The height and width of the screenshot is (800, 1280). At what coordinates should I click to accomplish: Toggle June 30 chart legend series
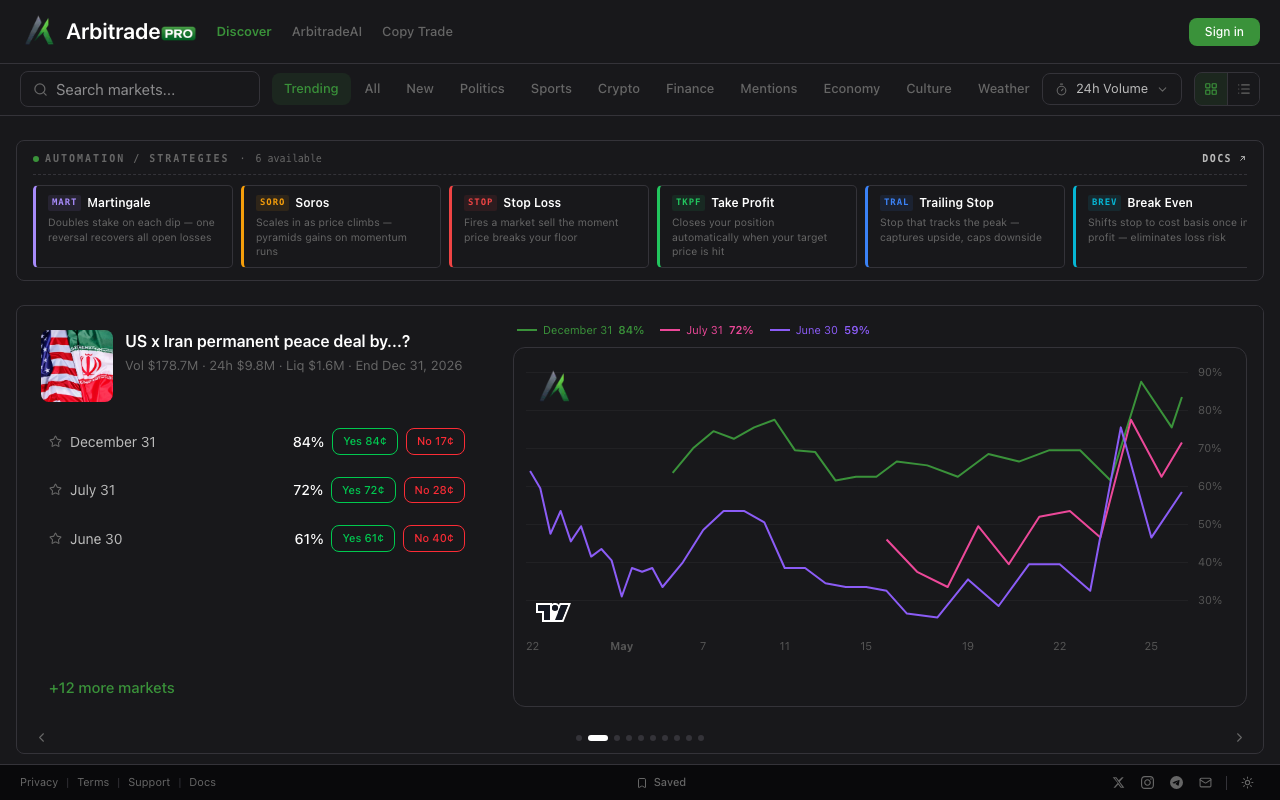click(819, 330)
